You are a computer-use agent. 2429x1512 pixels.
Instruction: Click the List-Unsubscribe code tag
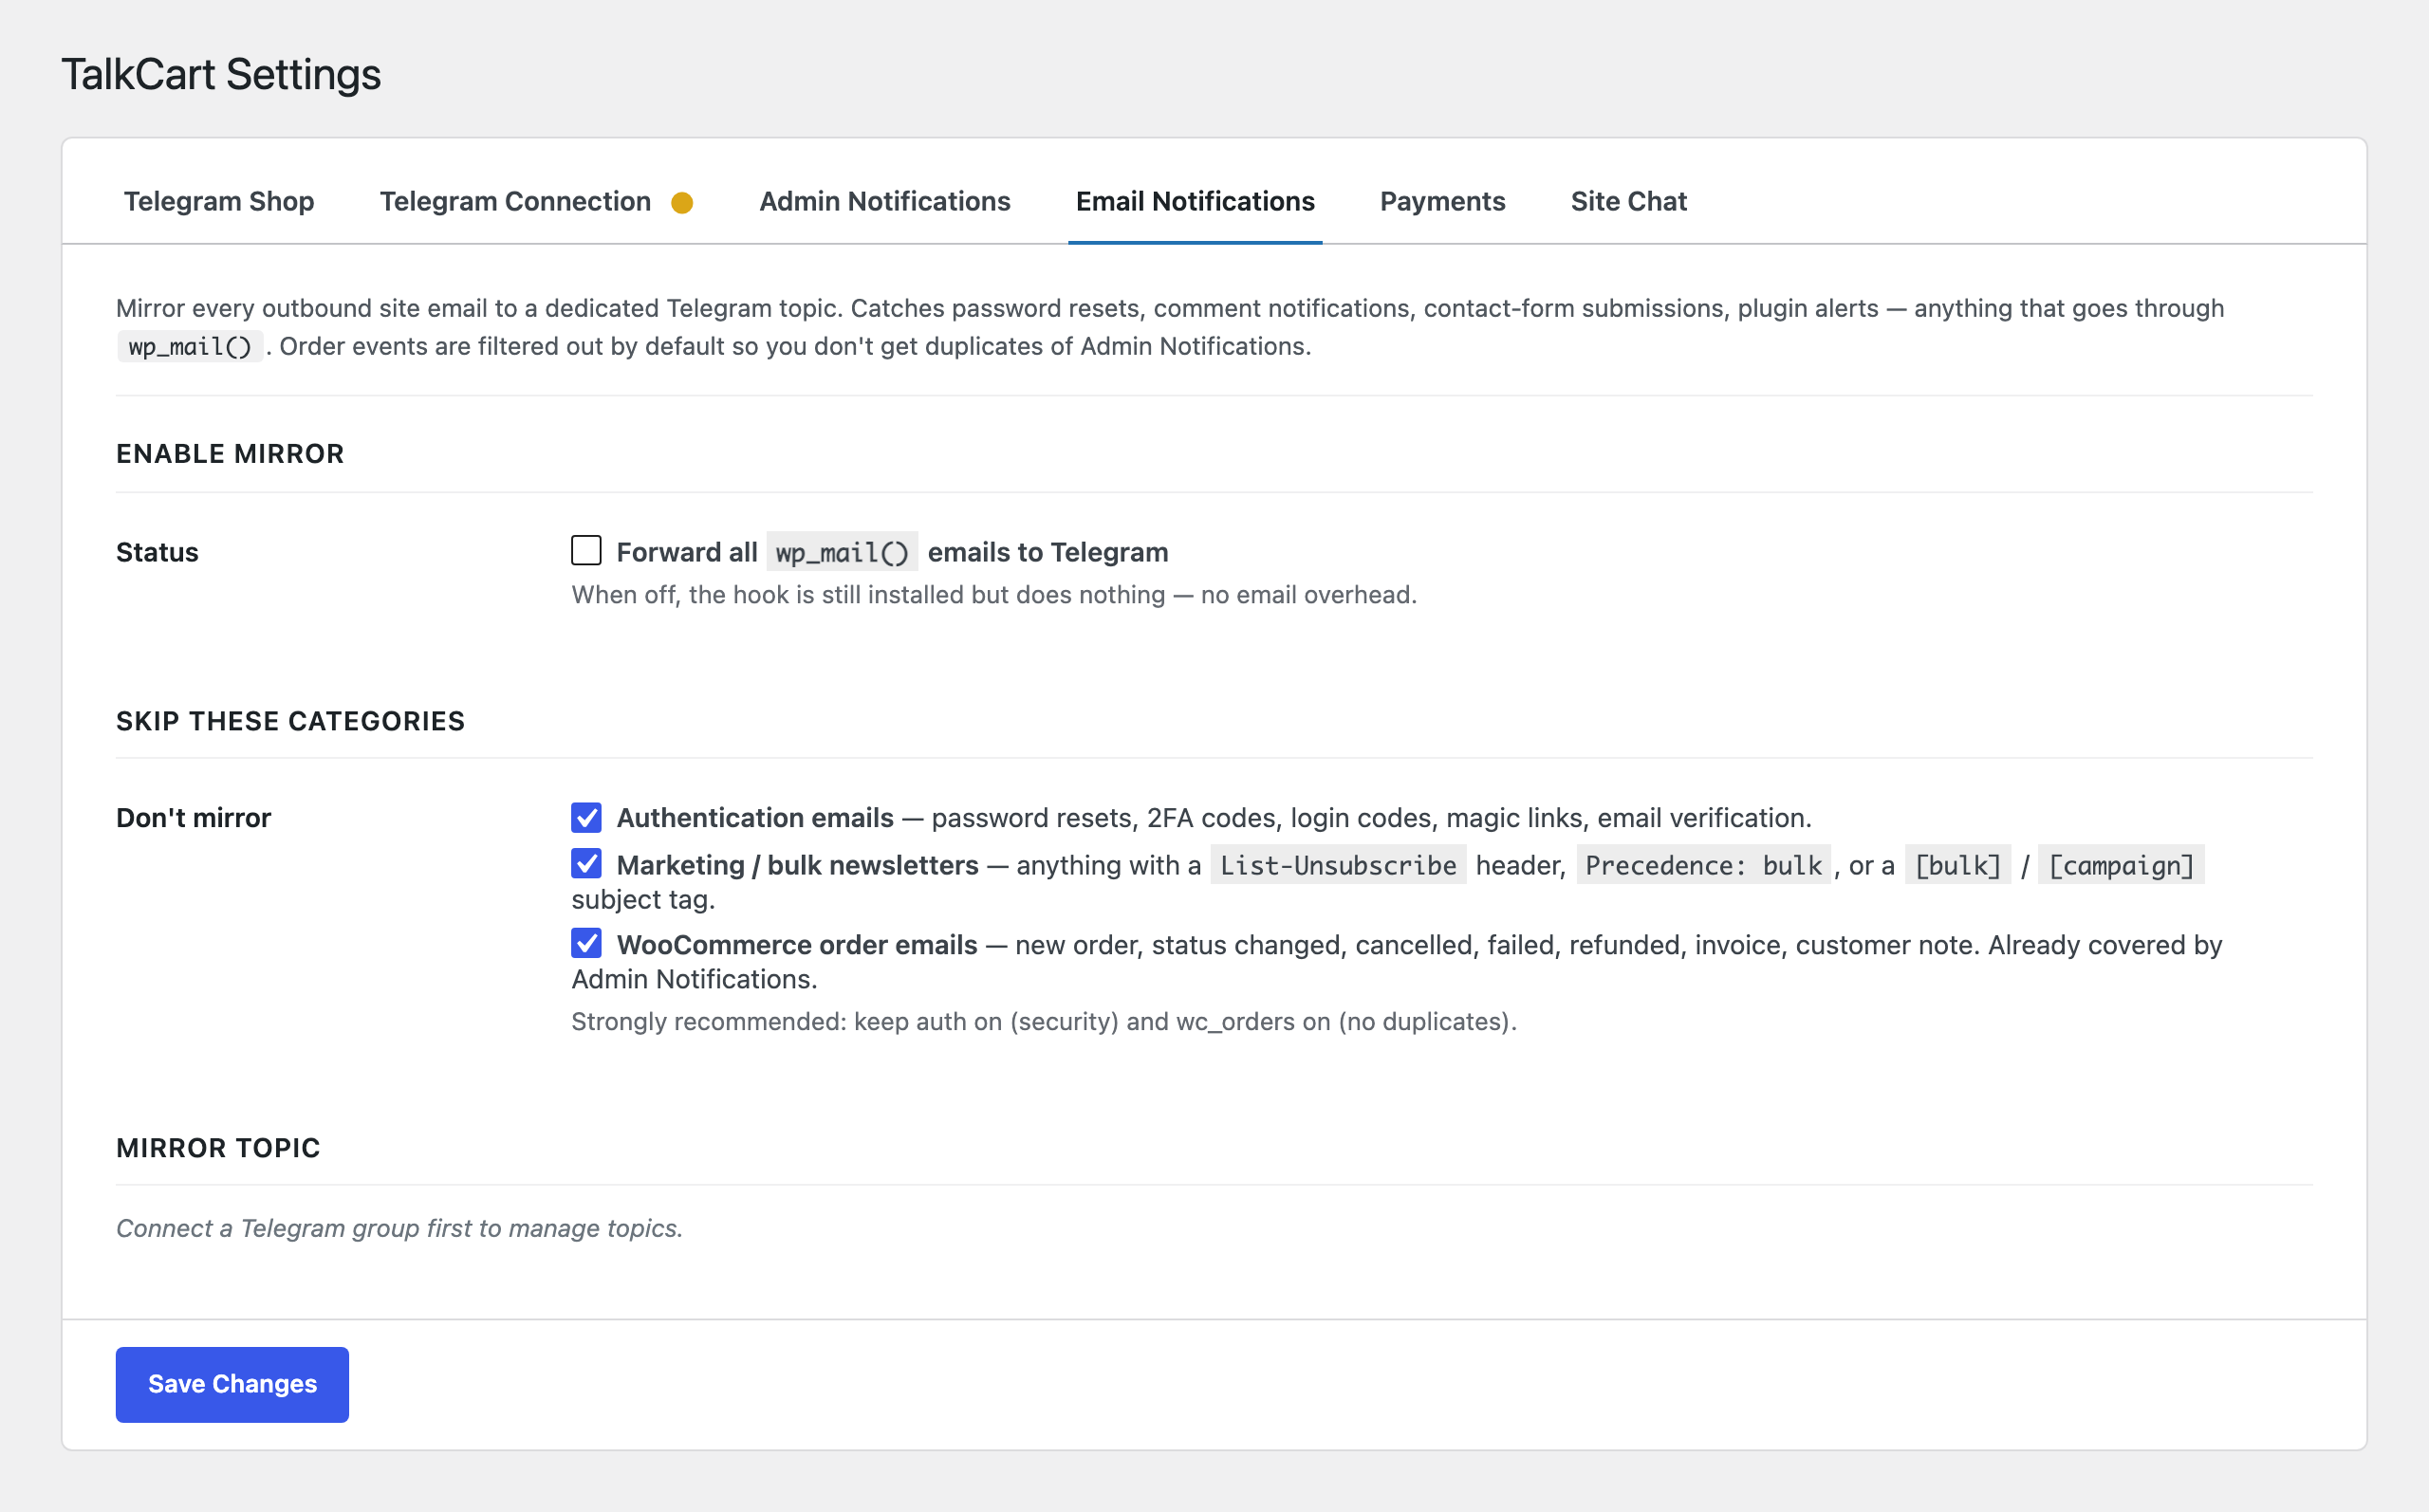(x=1338, y=865)
